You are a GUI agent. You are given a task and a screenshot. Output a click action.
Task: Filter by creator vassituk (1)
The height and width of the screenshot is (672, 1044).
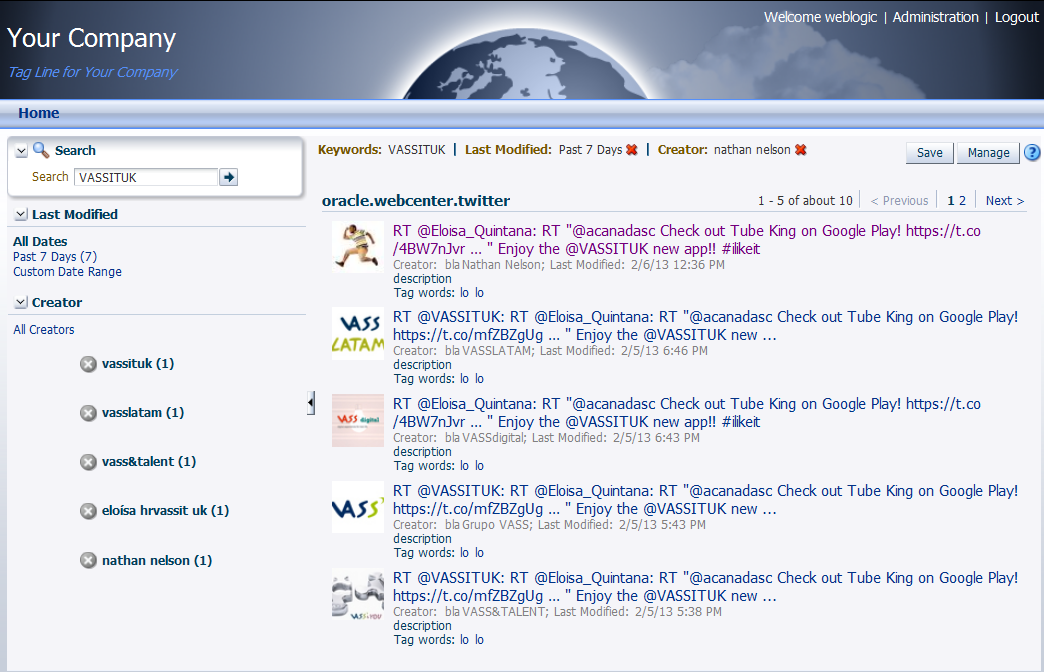138,364
